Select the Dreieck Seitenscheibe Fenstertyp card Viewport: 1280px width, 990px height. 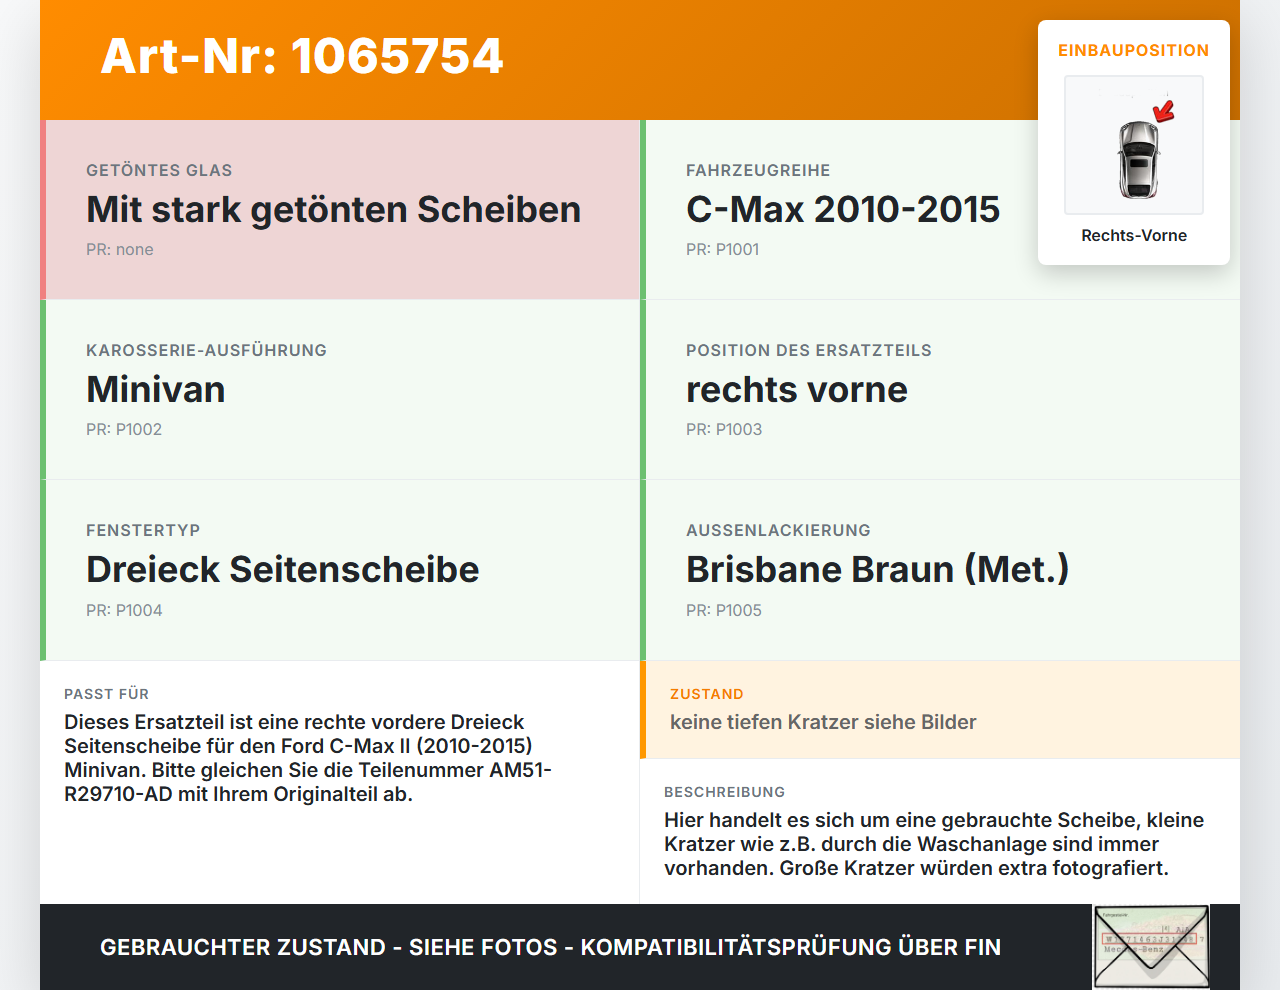340,570
